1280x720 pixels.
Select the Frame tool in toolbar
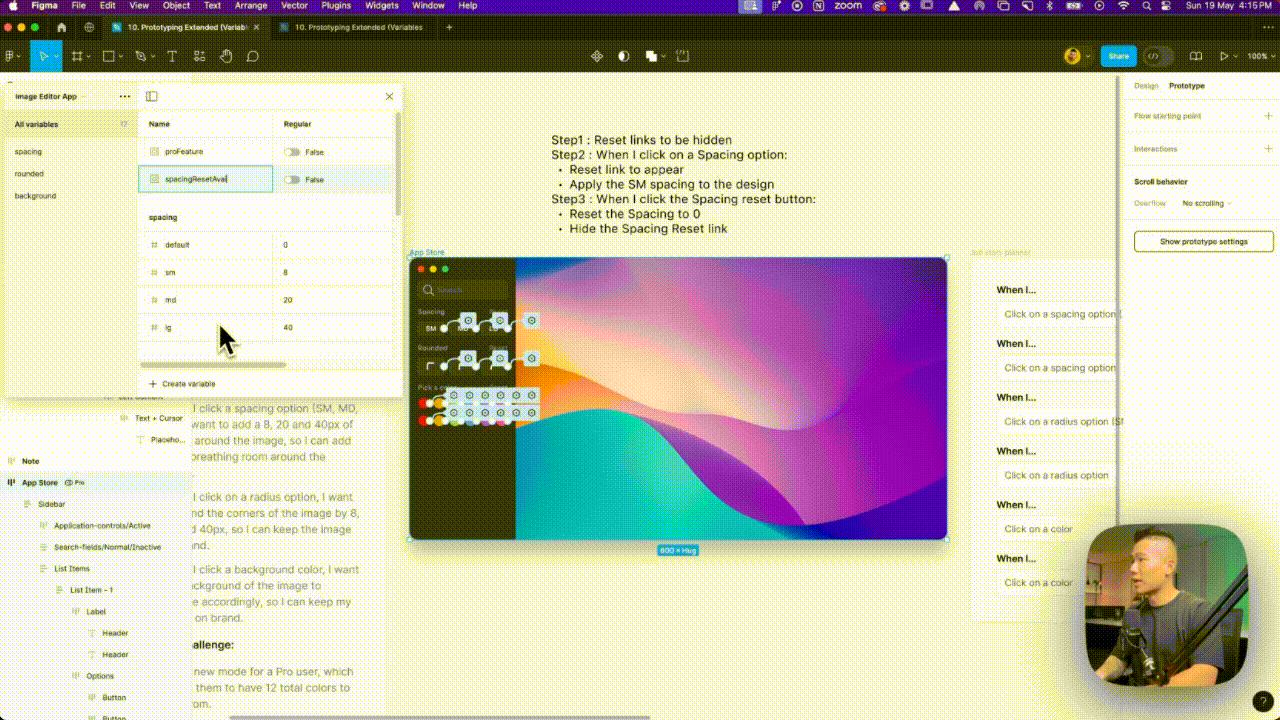click(76, 57)
